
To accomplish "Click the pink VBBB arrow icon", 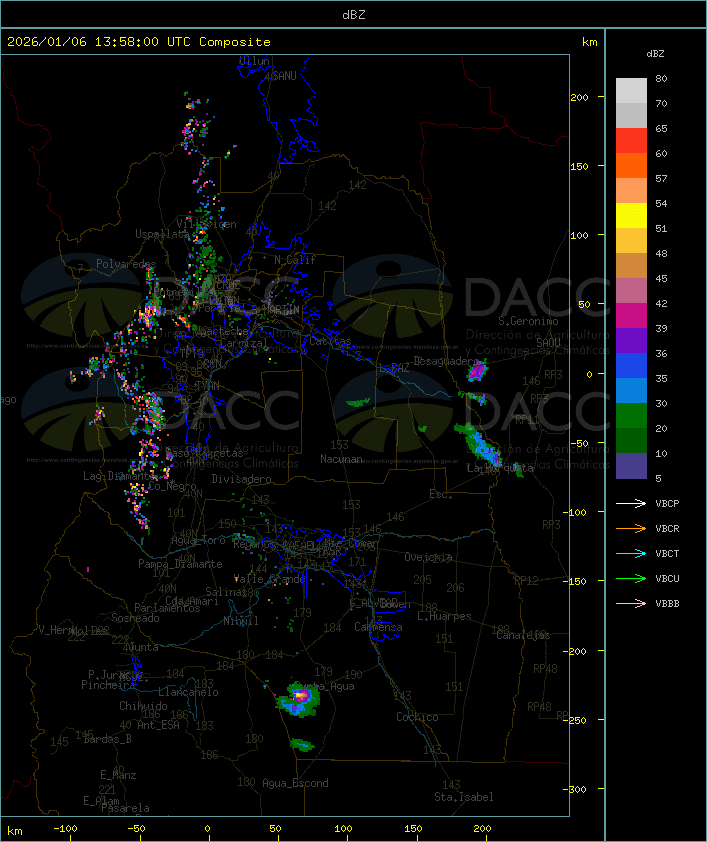I will coord(630,603).
